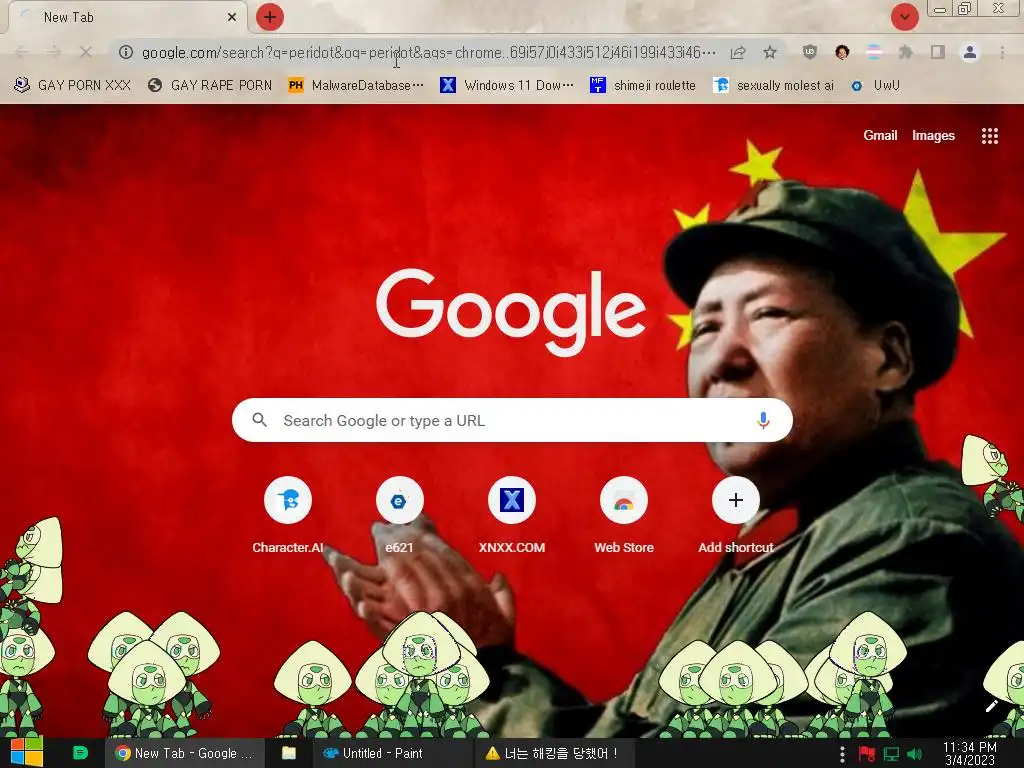
Task: Open the Google apps grid
Action: pos(989,135)
